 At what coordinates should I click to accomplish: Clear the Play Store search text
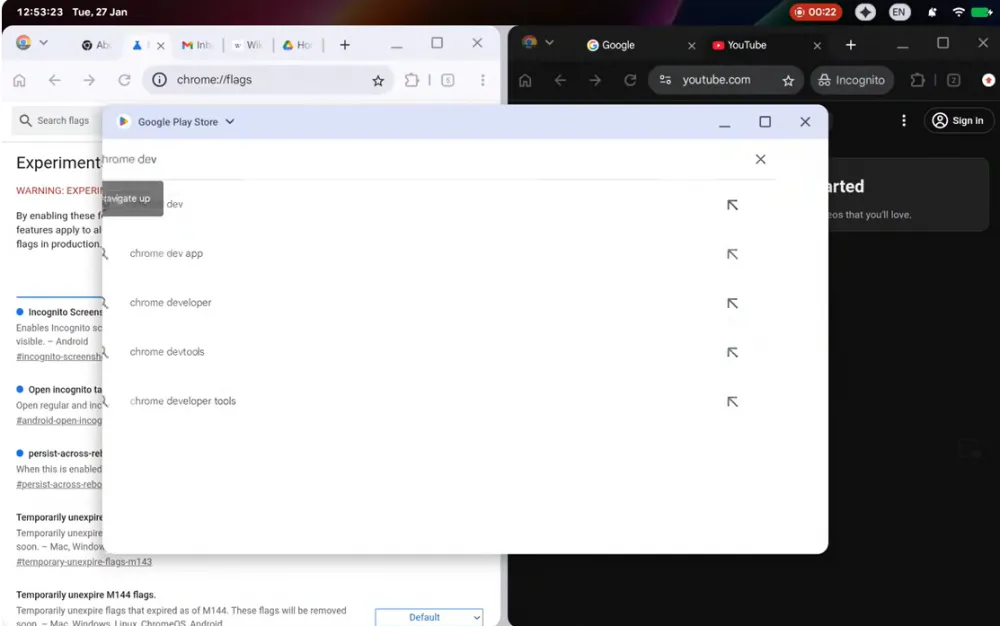click(760, 159)
